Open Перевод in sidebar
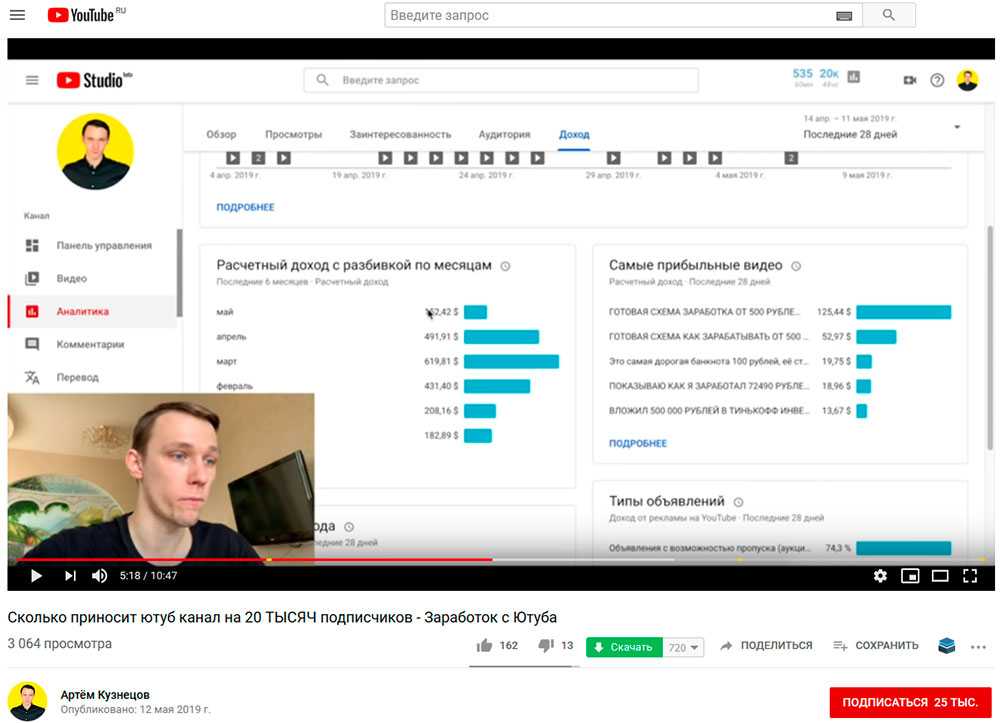 92,377
